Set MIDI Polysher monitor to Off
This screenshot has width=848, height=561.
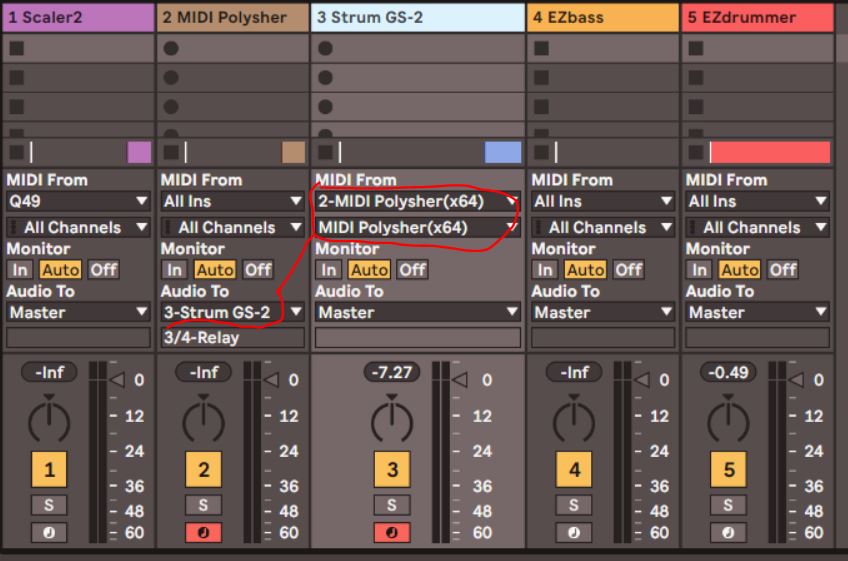click(258, 269)
